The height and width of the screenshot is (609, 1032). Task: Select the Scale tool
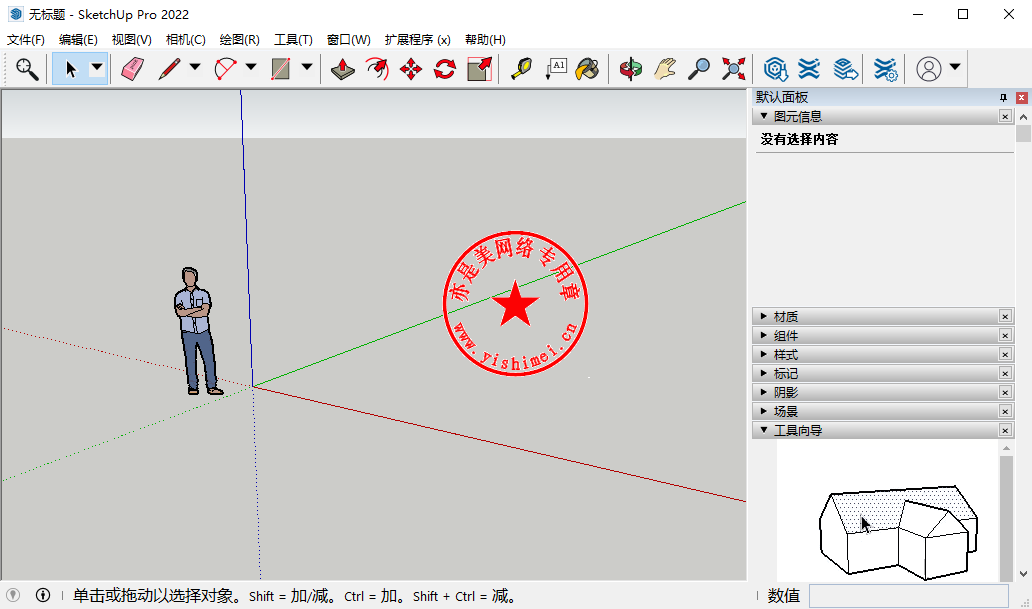(480, 68)
